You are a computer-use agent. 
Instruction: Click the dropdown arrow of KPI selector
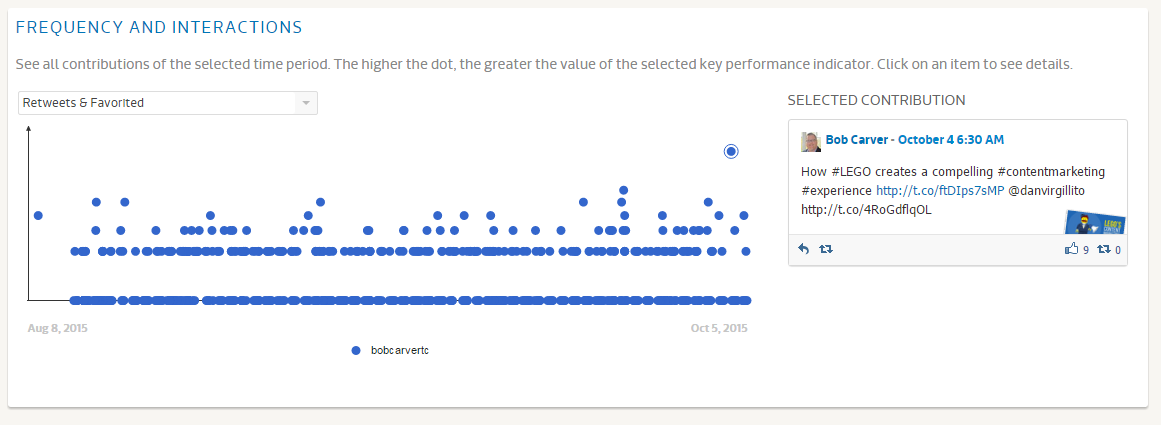pos(306,103)
